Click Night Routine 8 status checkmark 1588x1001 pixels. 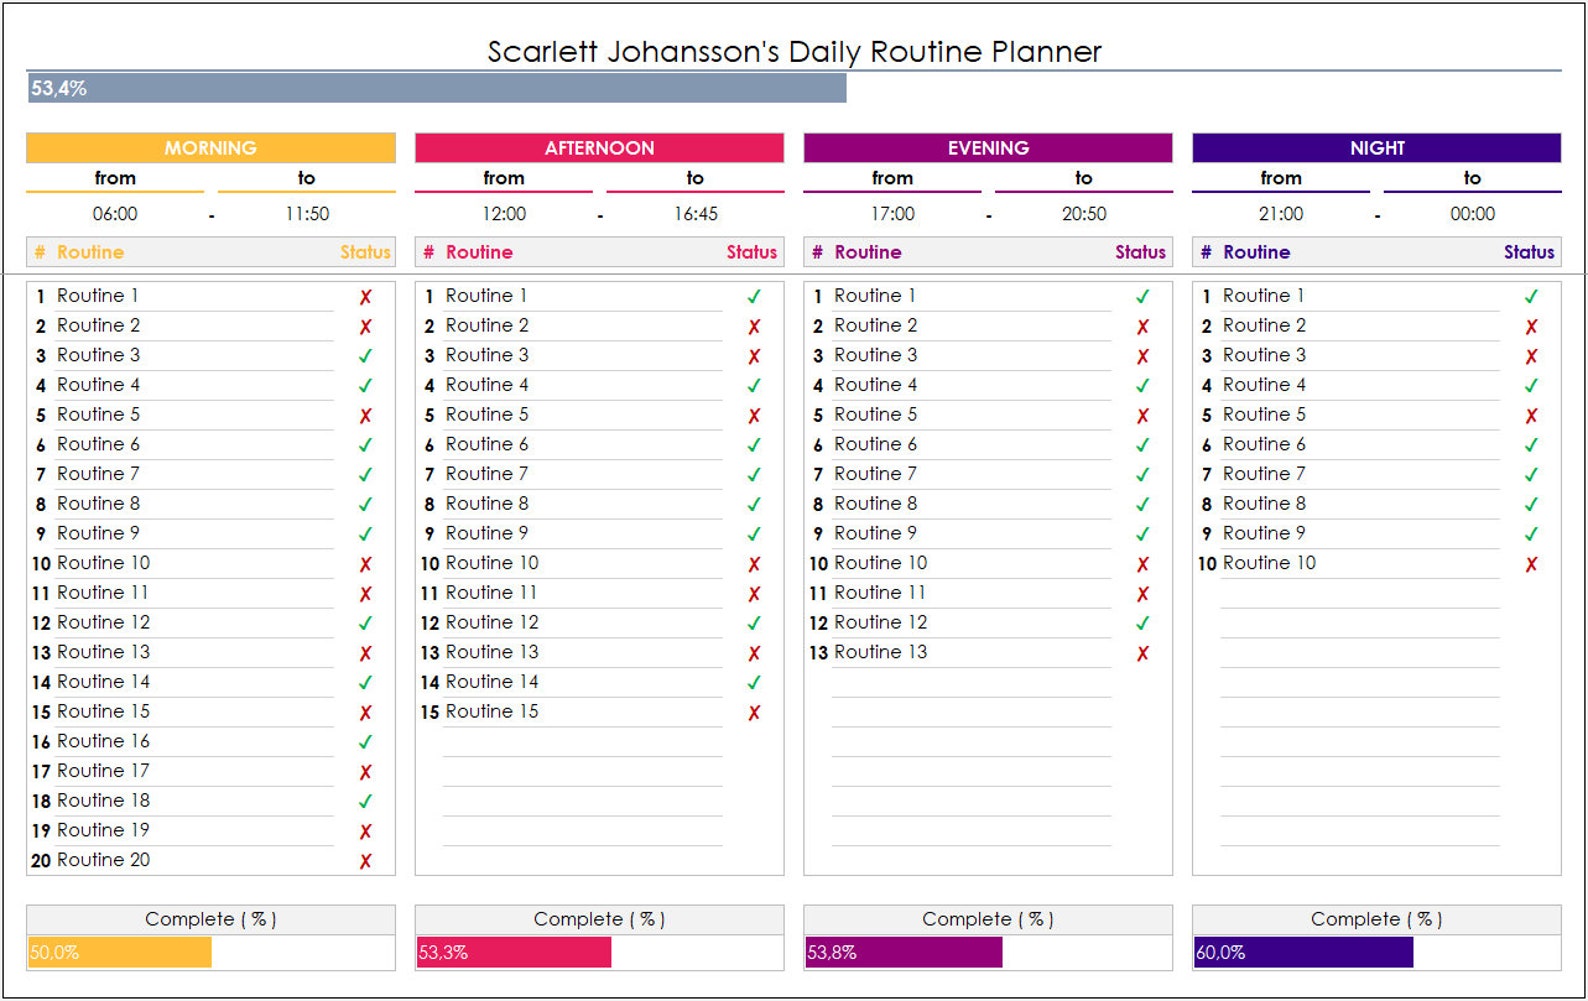(1531, 505)
